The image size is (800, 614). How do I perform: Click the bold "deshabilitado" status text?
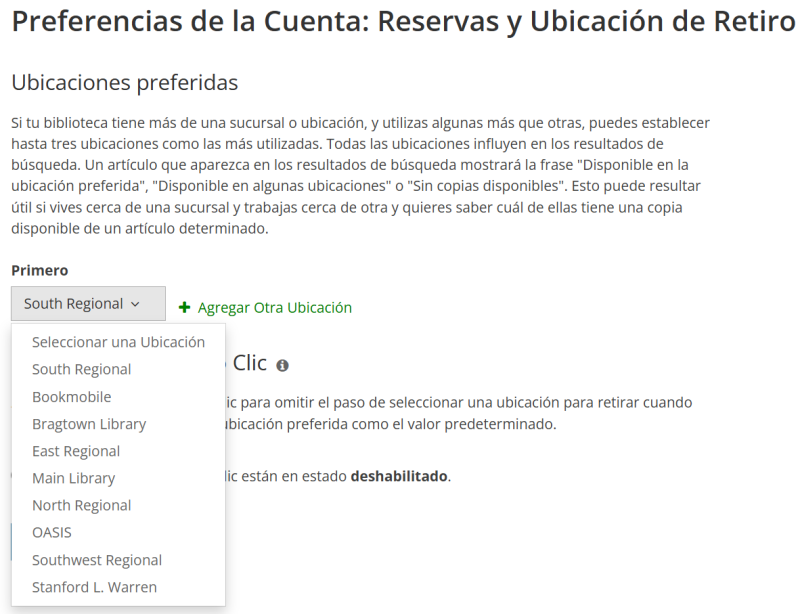[399, 476]
